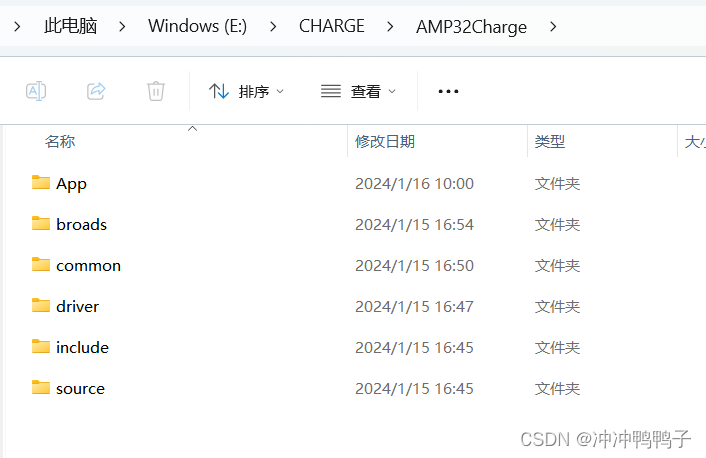Click AMP32Charge breadcrumb segment
The width and height of the screenshot is (706, 458).
point(471,27)
